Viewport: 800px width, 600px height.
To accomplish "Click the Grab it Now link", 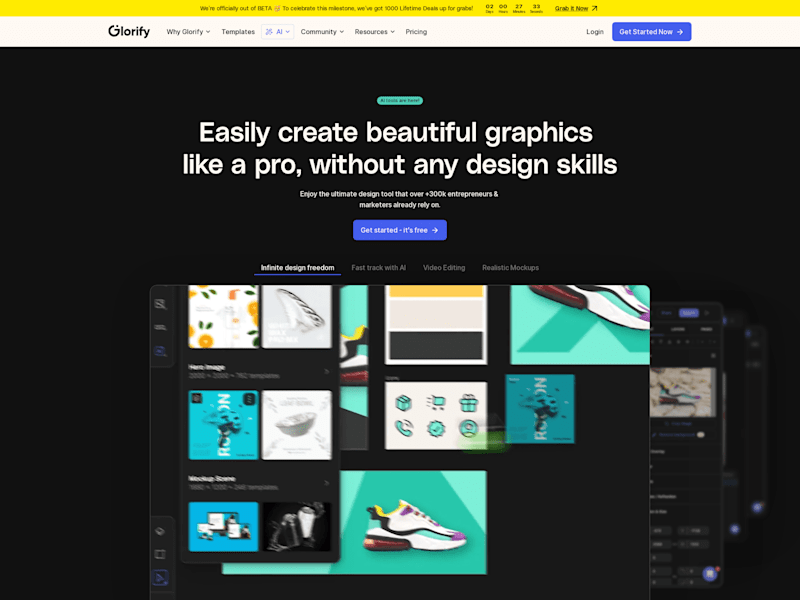I will pyautogui.click(x=571, y=8).
